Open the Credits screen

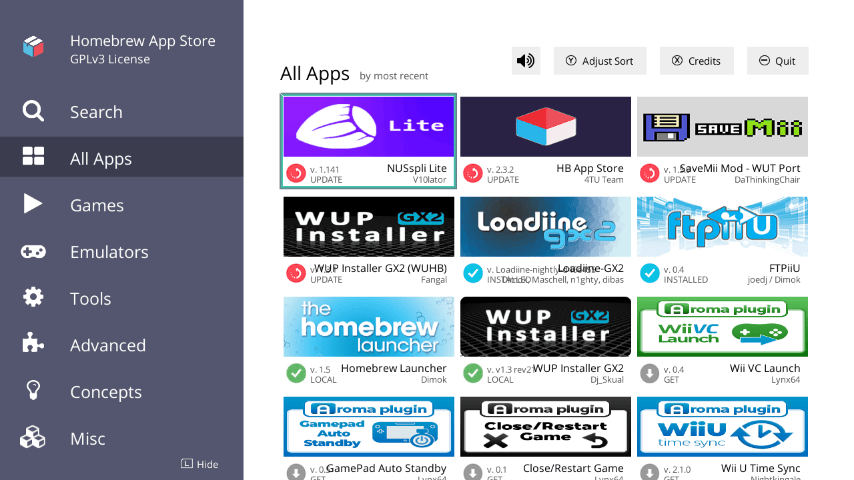pyautogui.click(x=696, y=61)
